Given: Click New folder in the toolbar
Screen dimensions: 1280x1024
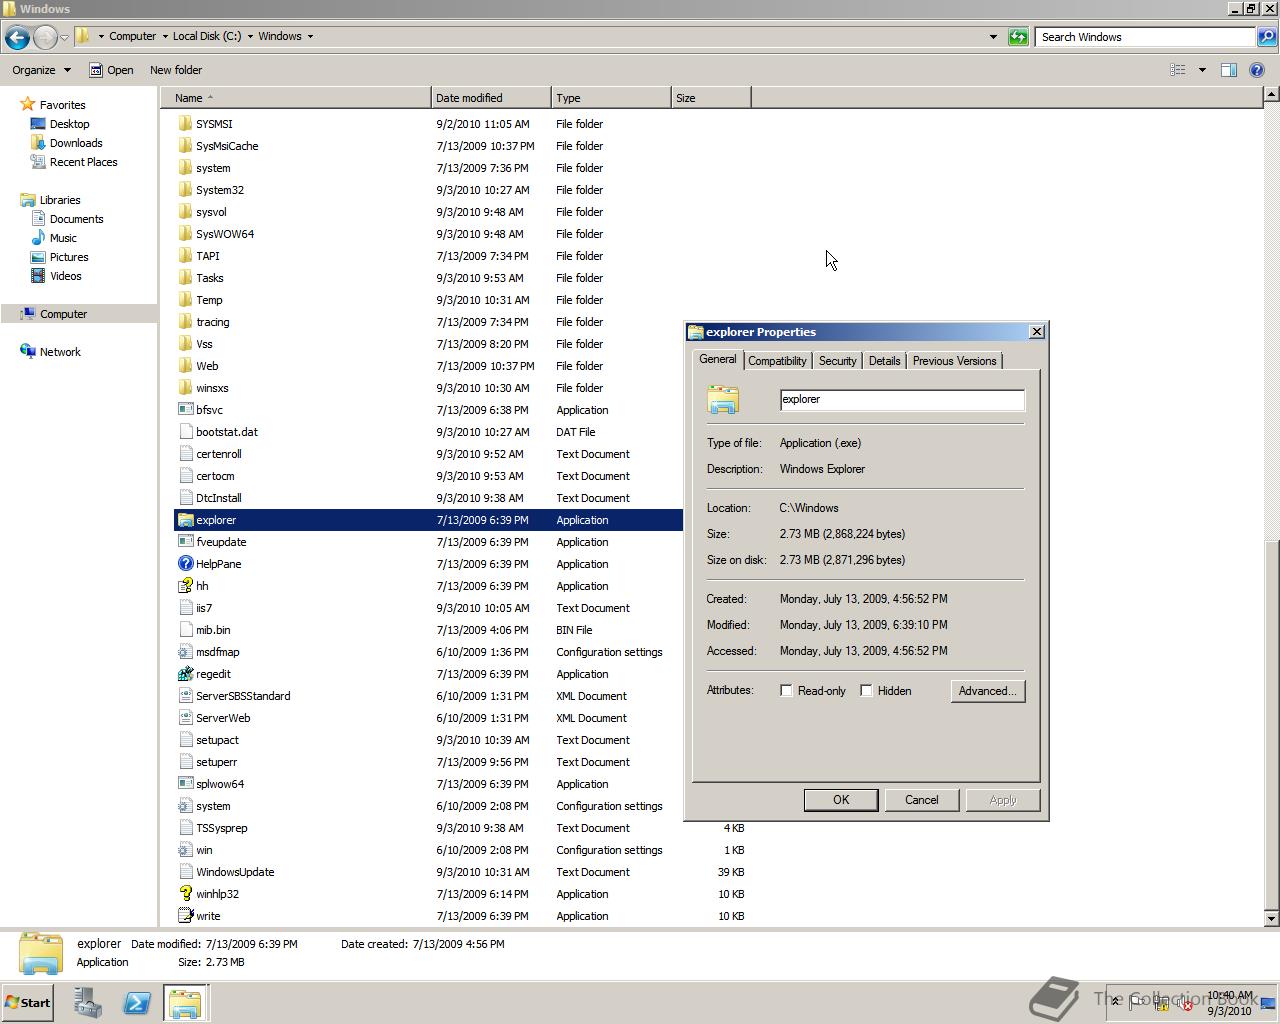Looking at the screenshot, I should click(176, 70).
